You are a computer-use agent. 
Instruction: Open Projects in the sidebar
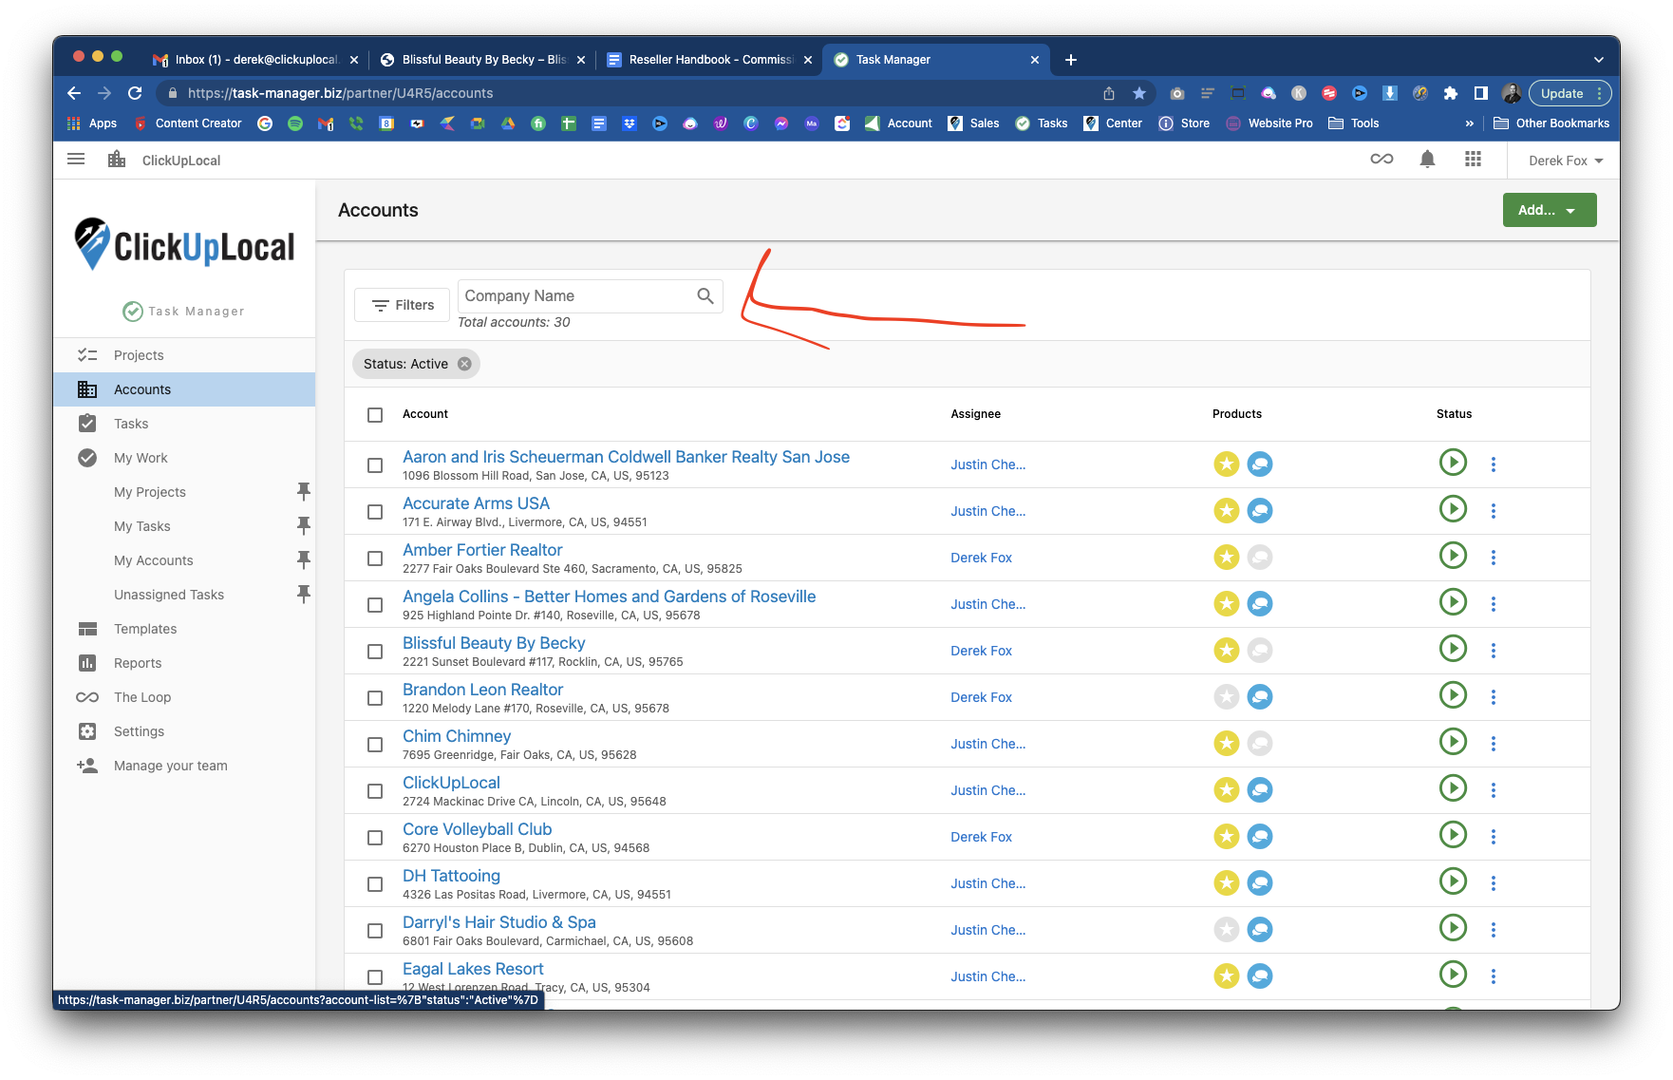tap(185, 355)
